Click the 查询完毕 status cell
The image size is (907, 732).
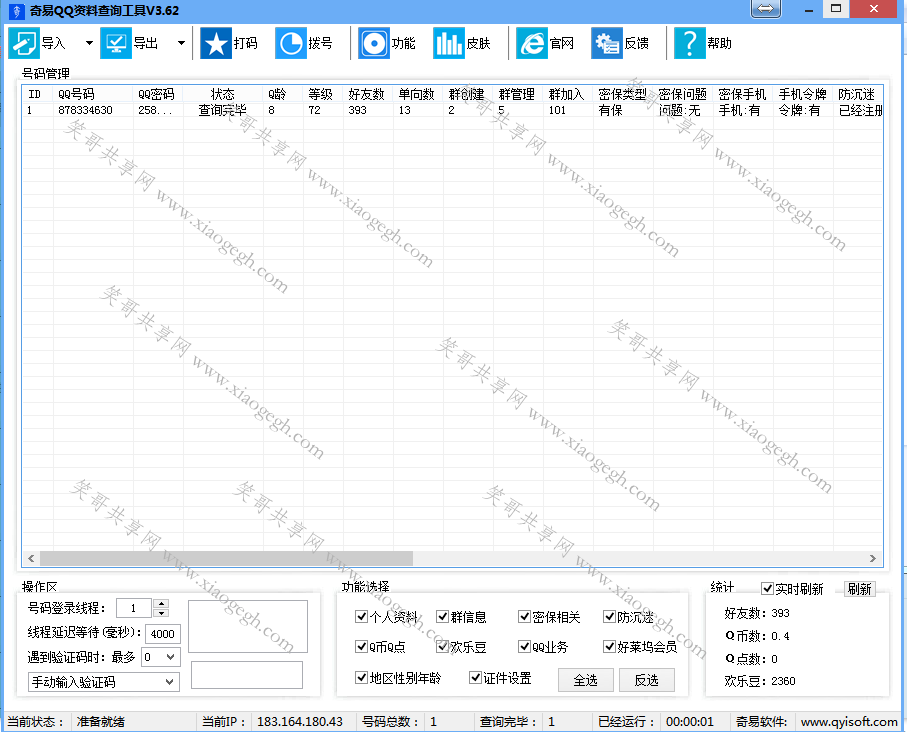pyautogui.click(x=223, y=110)
